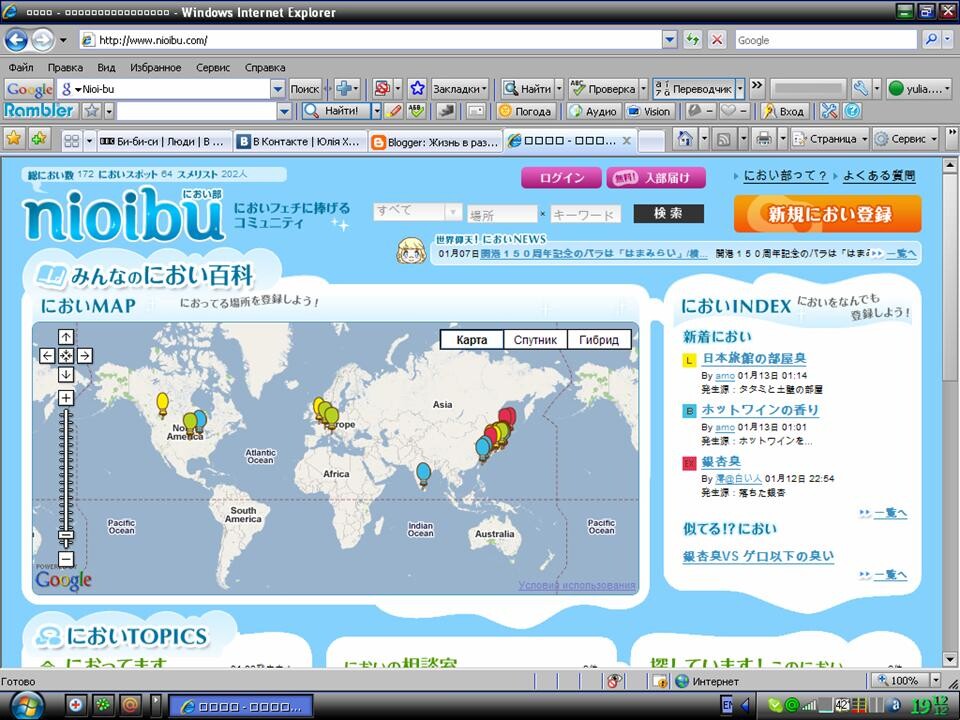Open the すべて category dropdown
The image size is (960, 720).
(418, 211)
